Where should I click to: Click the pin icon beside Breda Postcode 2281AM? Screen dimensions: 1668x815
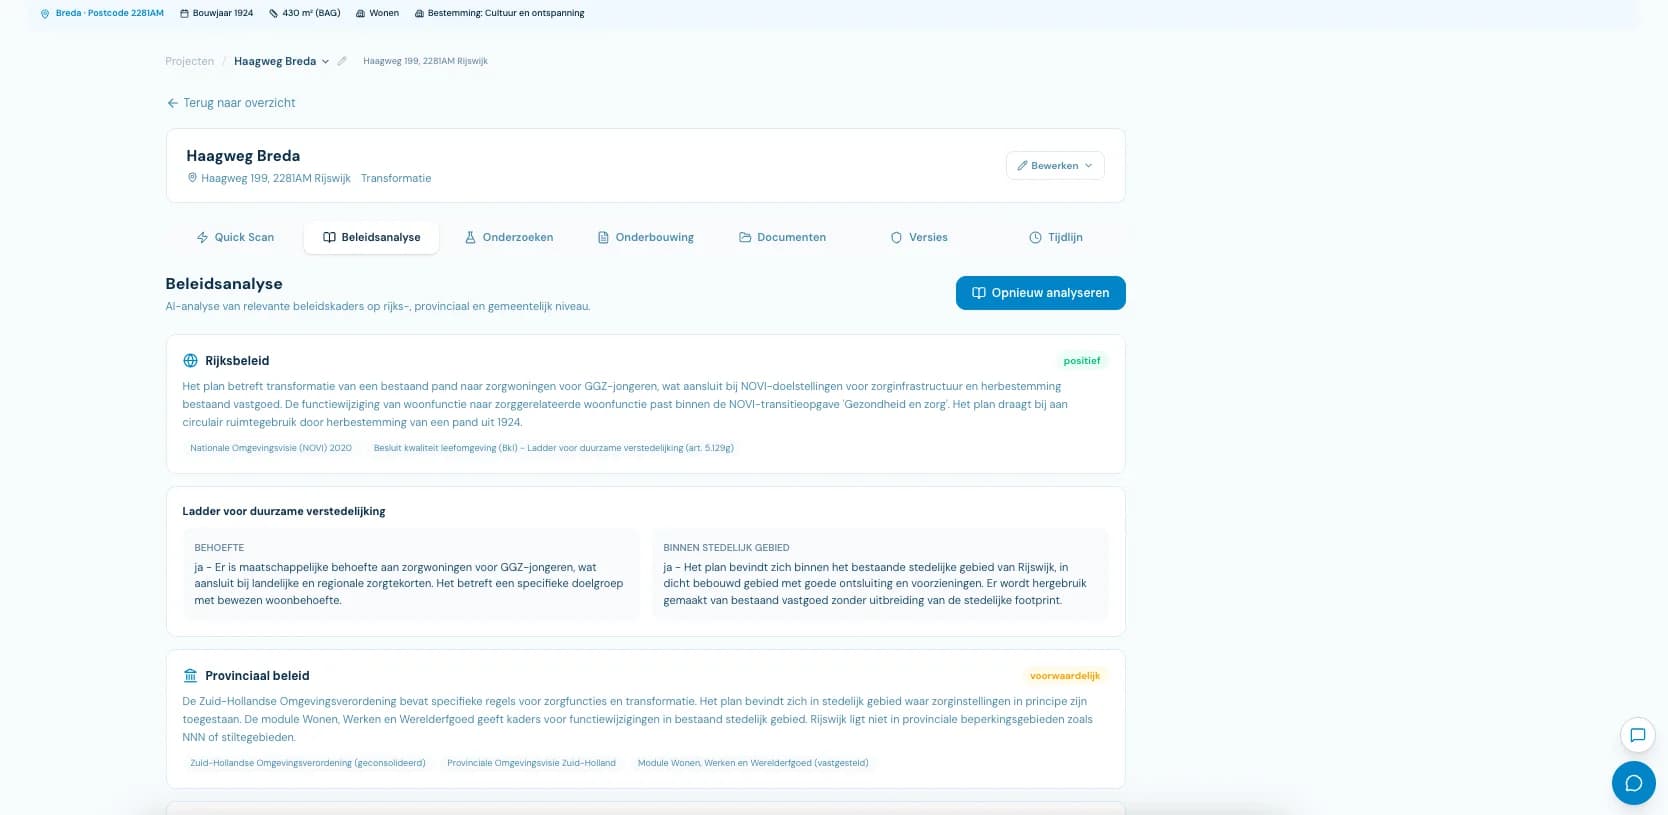tap(44, 14)
